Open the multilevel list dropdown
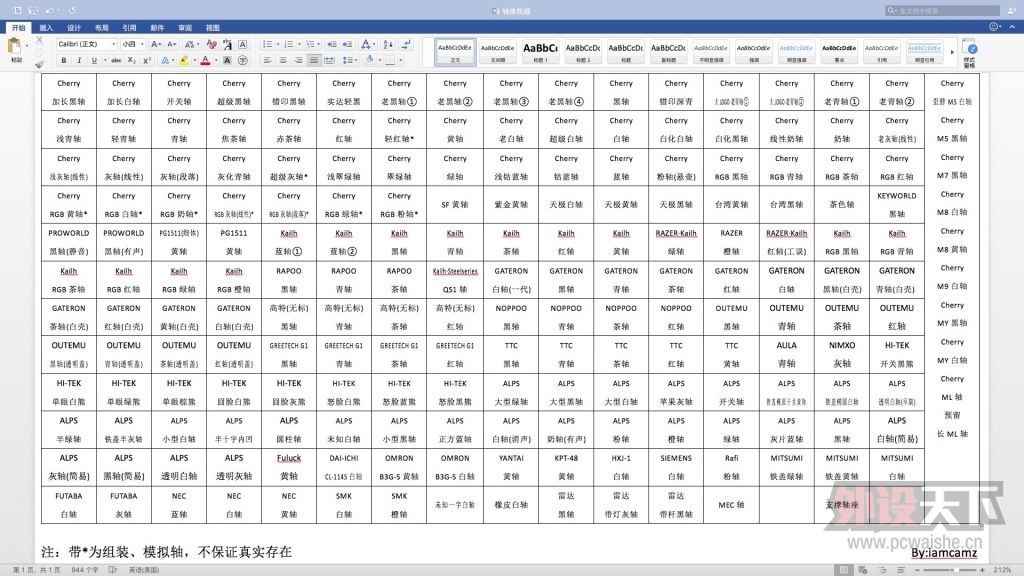This screenshot has height=576, width=1024. (319, 44)
